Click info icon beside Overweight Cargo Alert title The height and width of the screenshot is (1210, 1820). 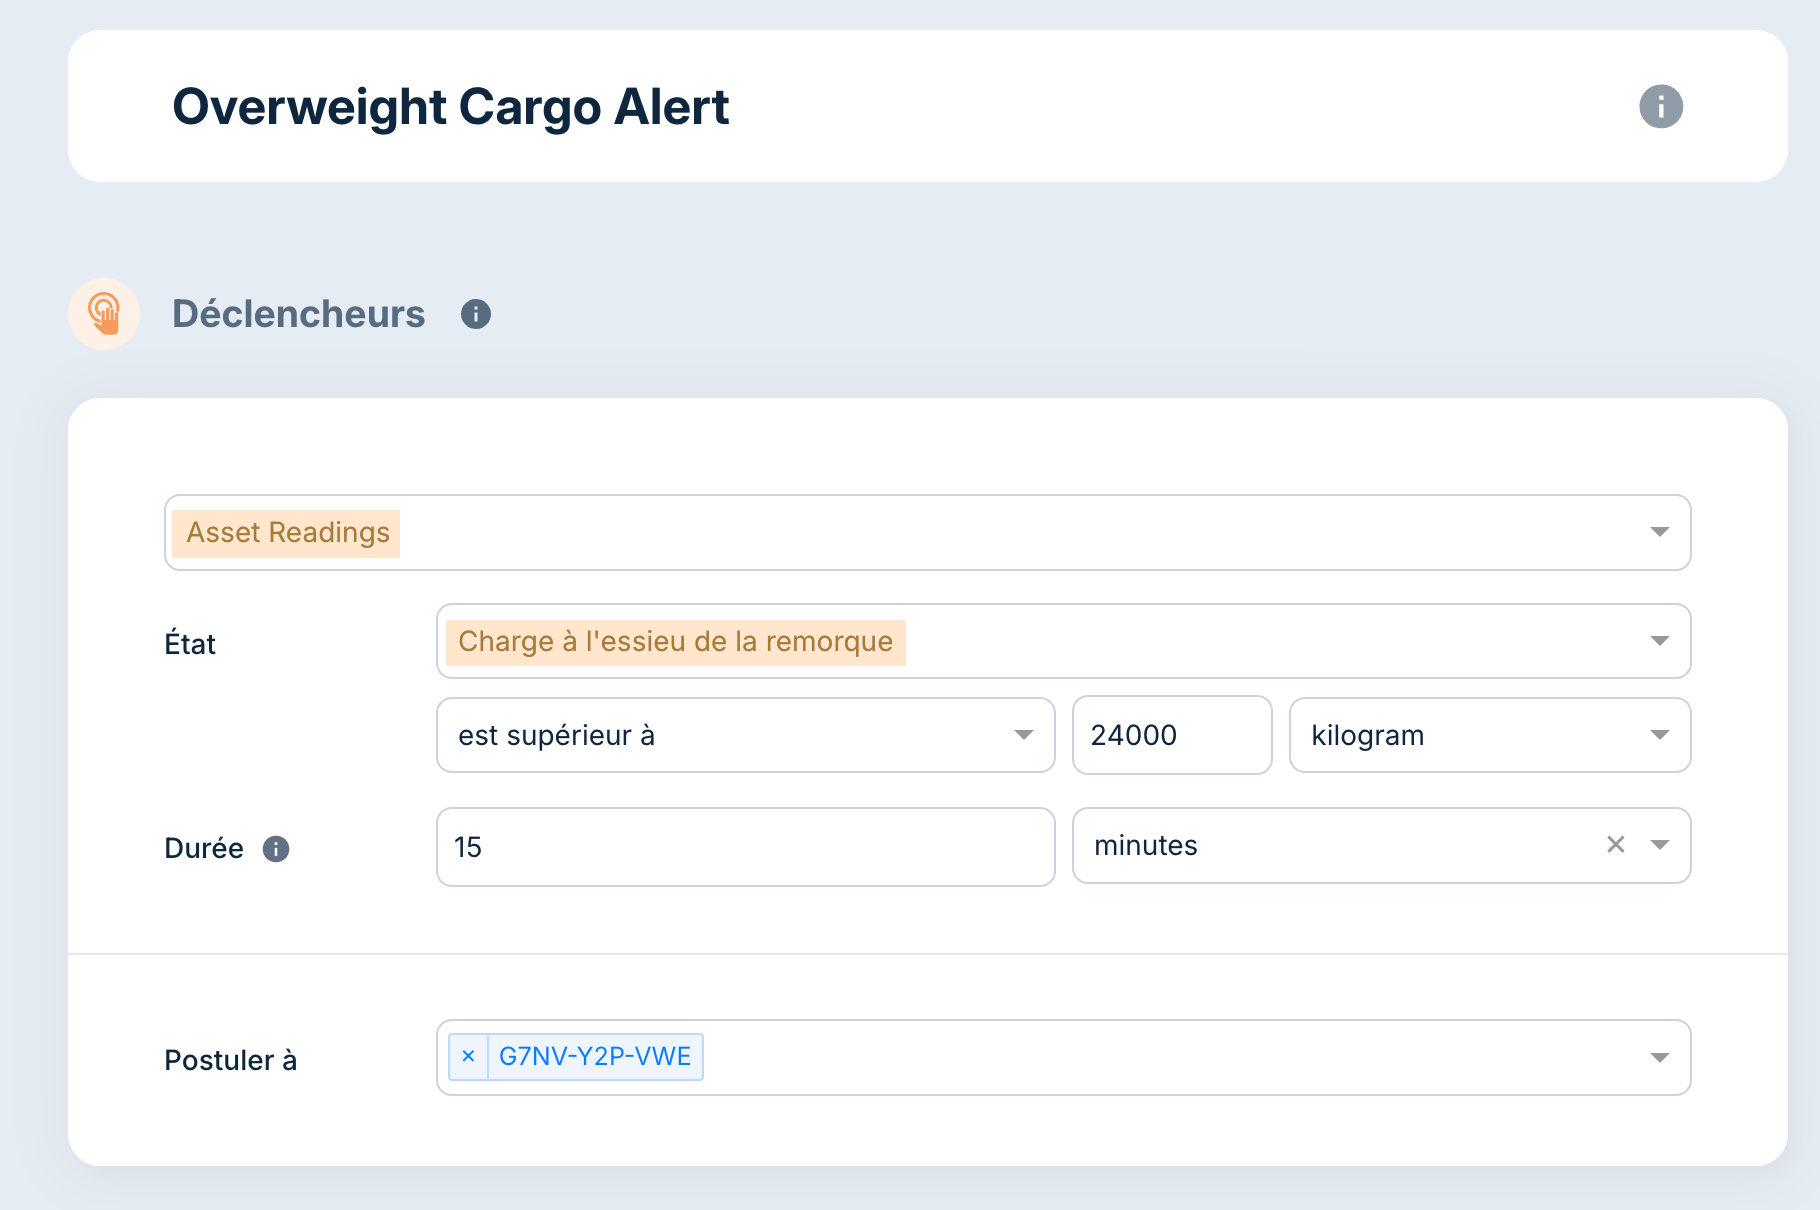[x=1661, y=107]
